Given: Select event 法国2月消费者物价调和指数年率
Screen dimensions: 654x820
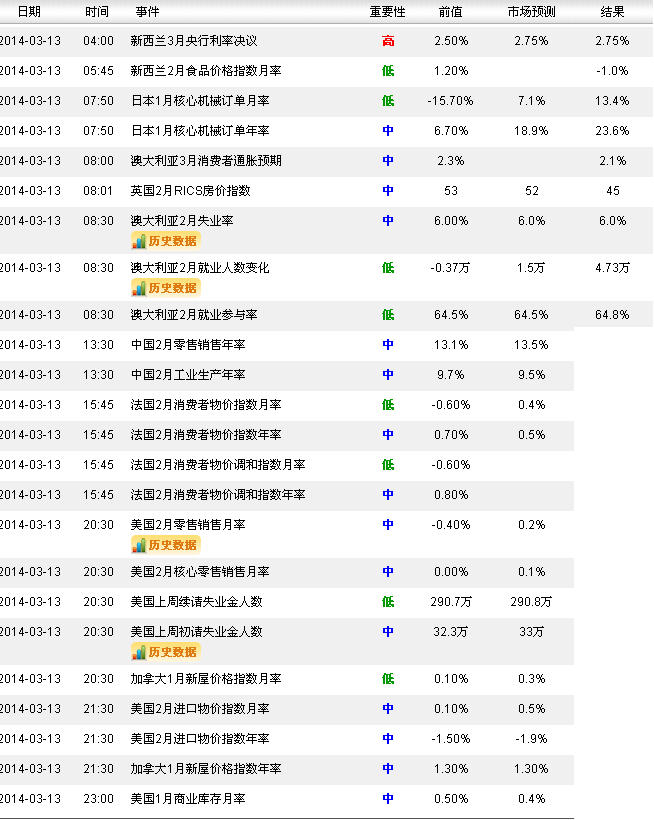Looking at the screenshot, I should [x=217, y=495].
